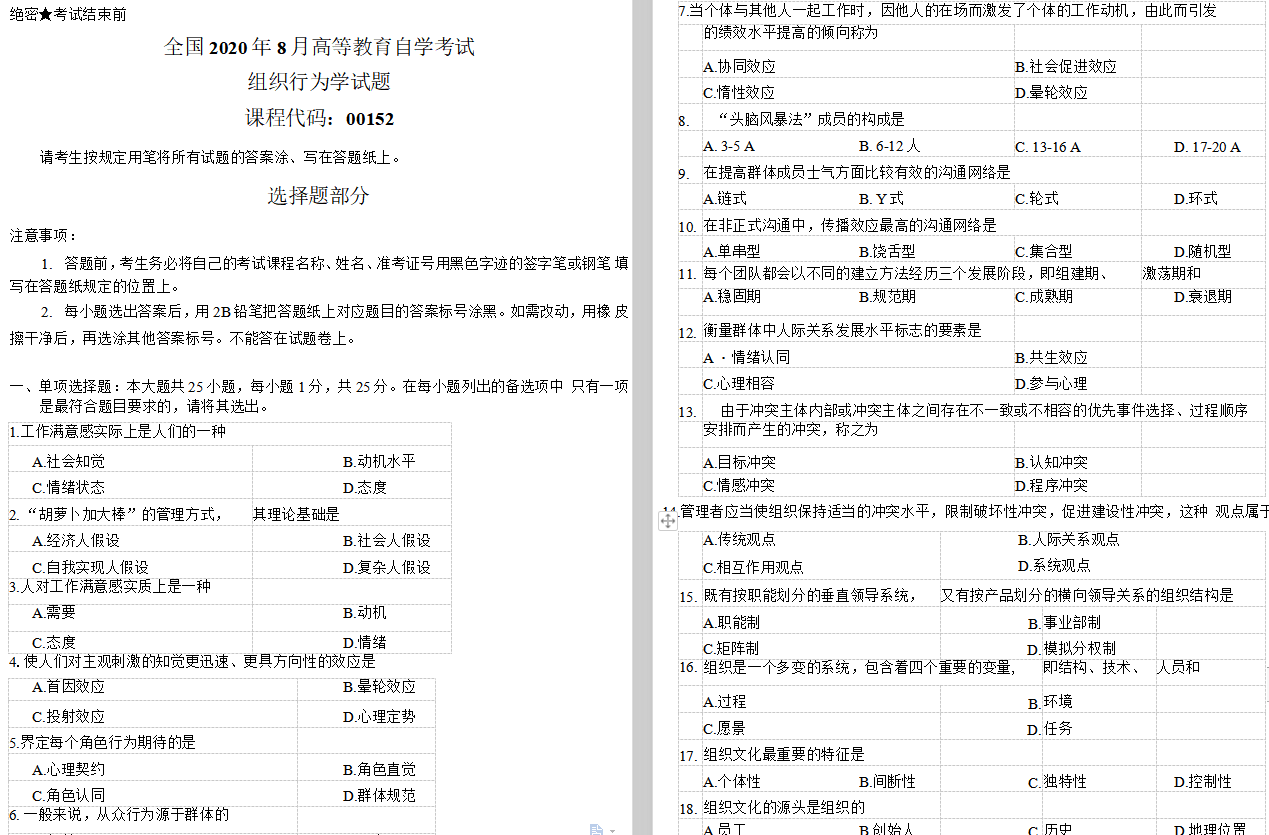1269x835 pixels.
Task: Select option "A.稳固期"
Action: 732,297
